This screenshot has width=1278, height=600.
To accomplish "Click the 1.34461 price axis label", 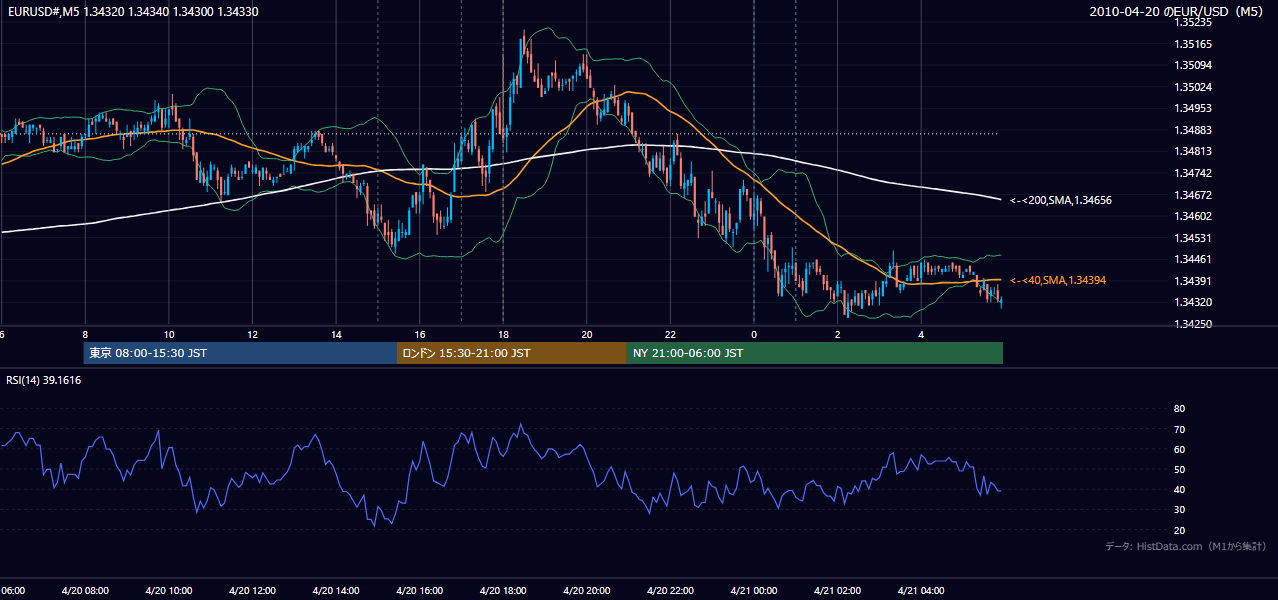I will 1193,259.
